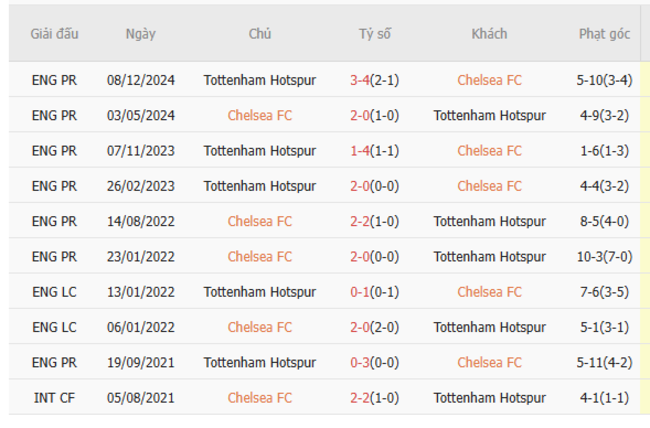Click ENG LC in the 06/01/2022 row
This screenshot has width=650, height=428.
click(54, 327)
